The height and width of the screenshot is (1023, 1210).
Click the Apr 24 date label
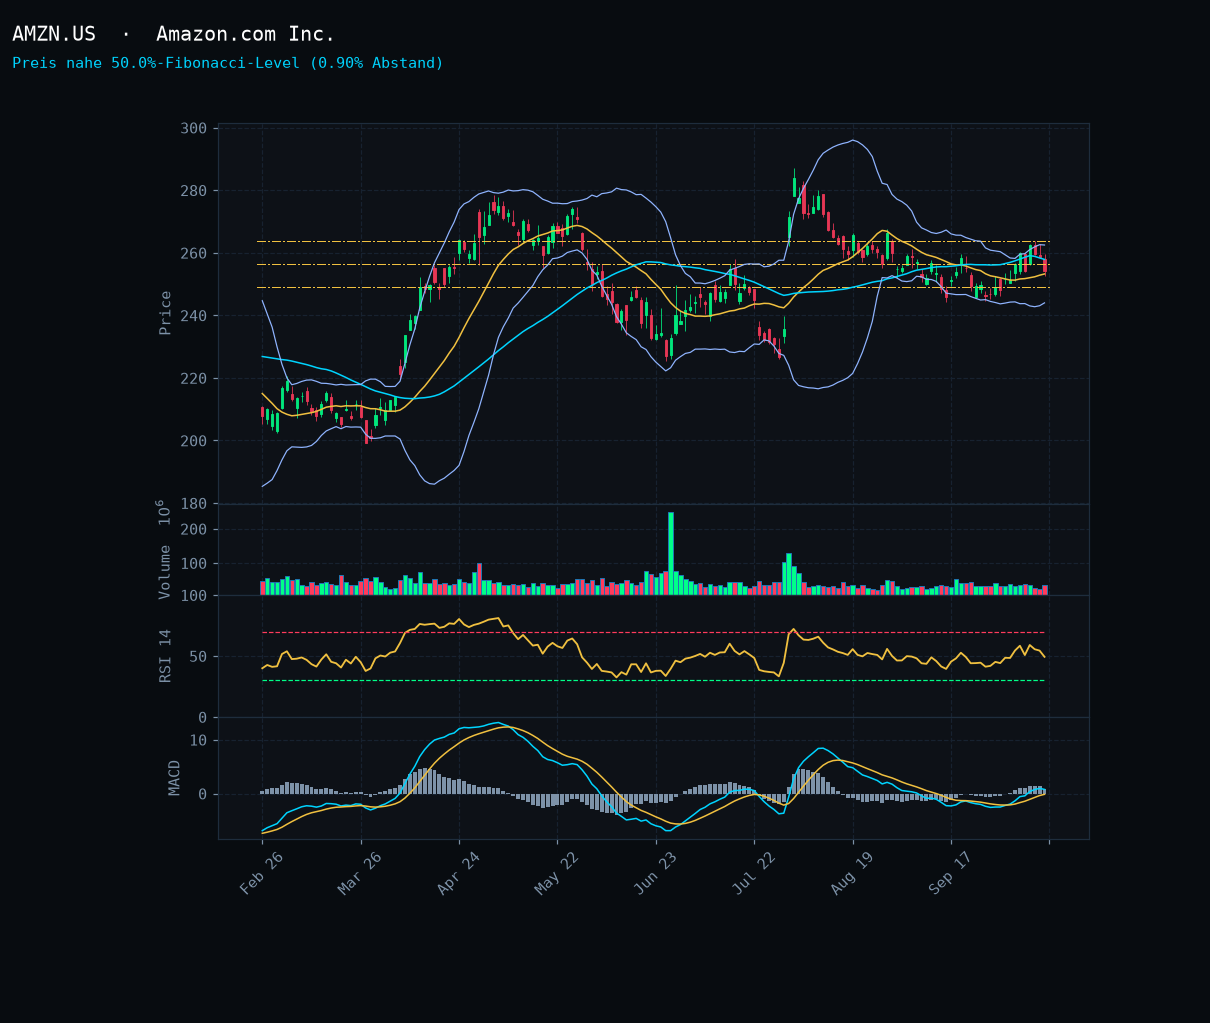(x=459, y=873)
